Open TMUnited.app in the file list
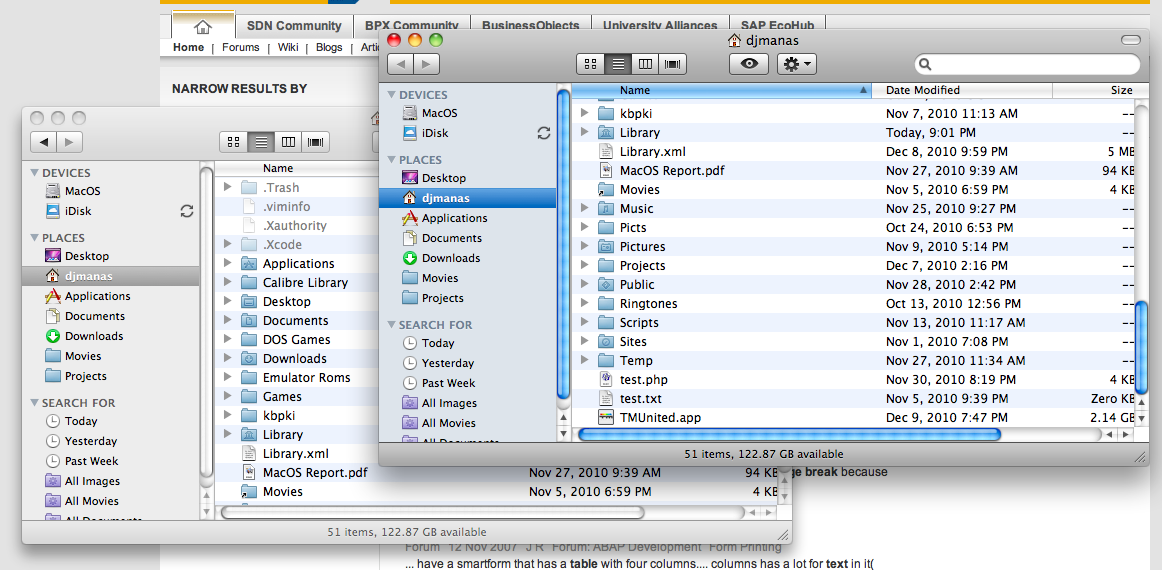The image size is (1162, 570). tap(660, 418)
